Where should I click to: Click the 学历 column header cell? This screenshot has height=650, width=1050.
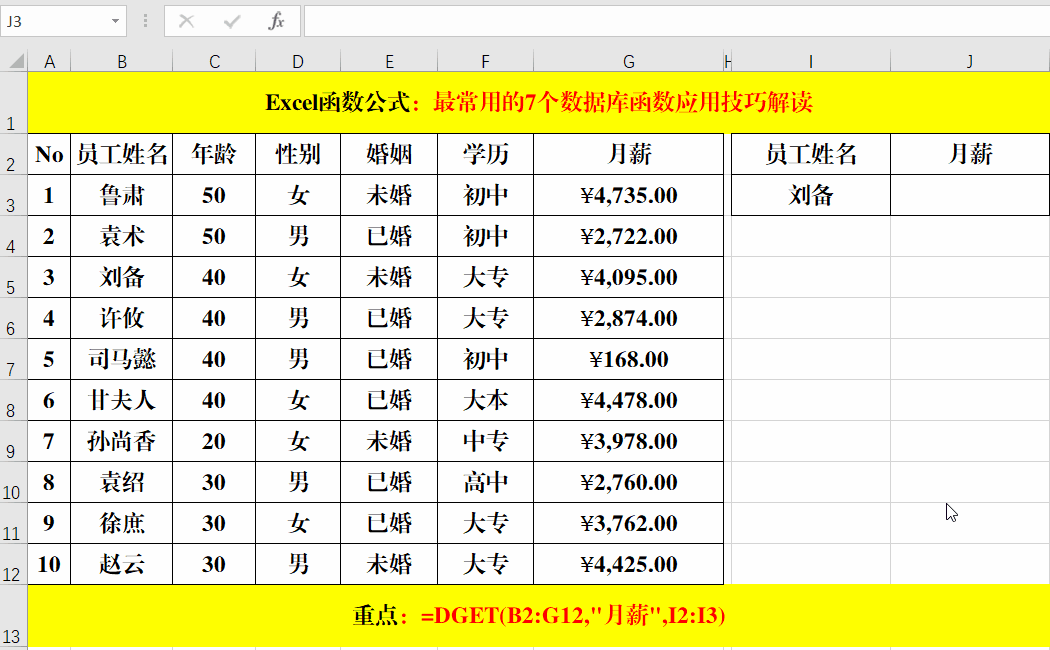click(x=485, y=153)
